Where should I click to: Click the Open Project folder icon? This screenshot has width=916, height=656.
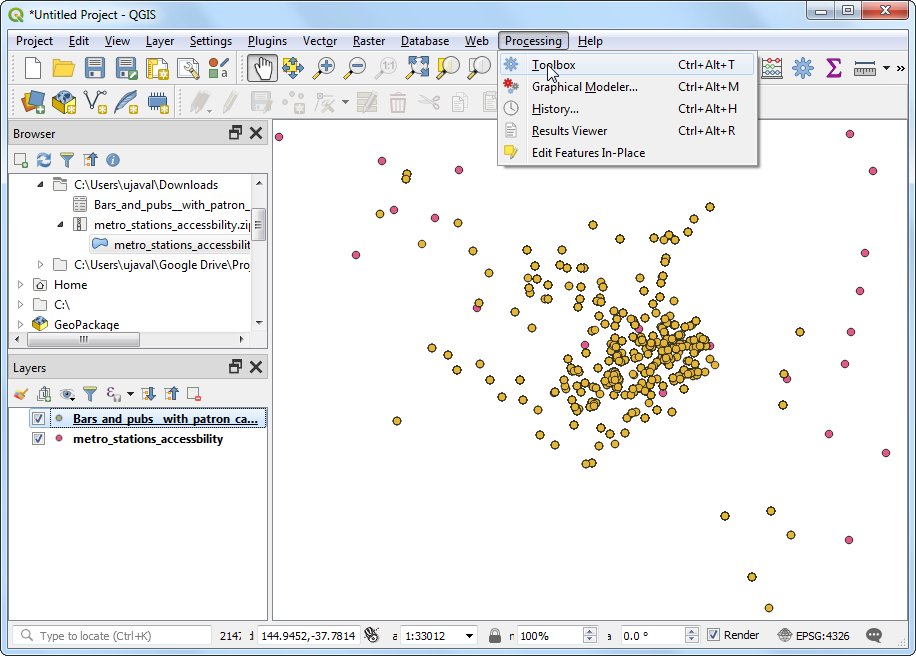tap(64, 68)
